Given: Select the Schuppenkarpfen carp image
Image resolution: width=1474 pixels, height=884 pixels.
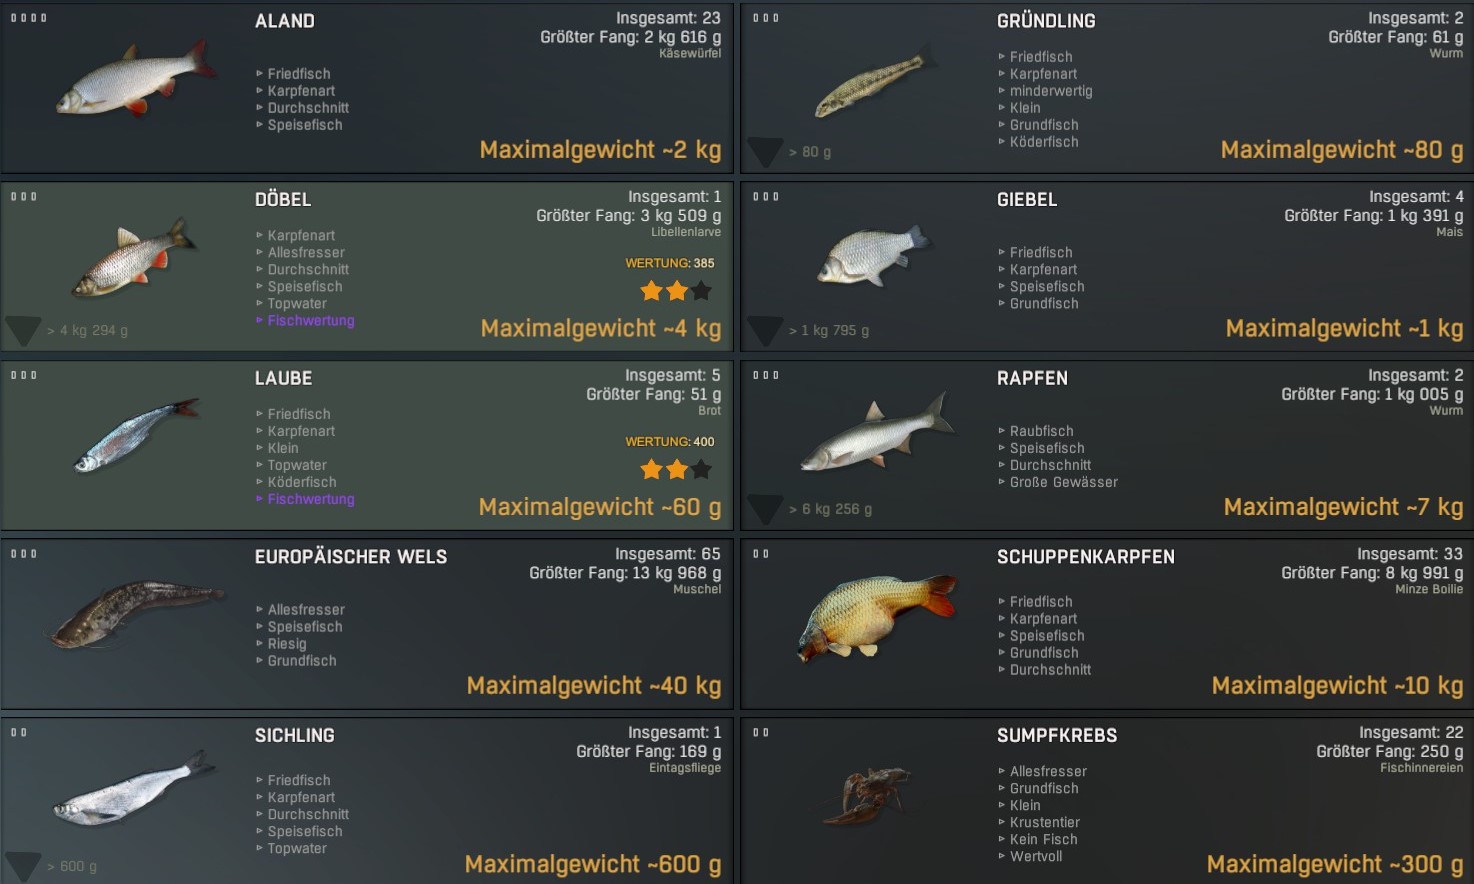Looking at the screenshot, I should 877,616.
